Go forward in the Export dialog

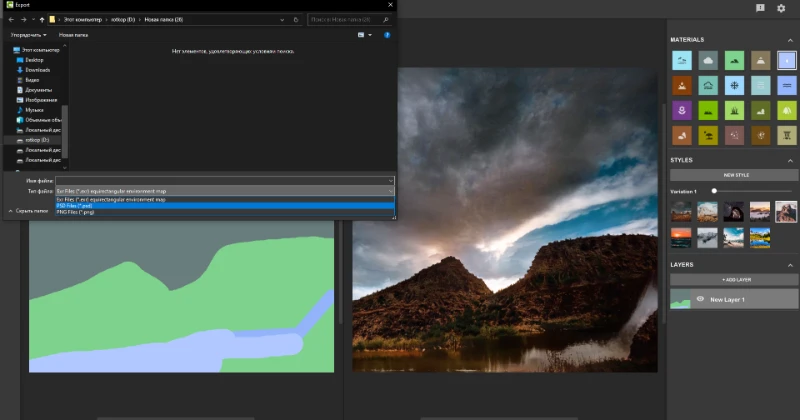[x=23, y=19]
